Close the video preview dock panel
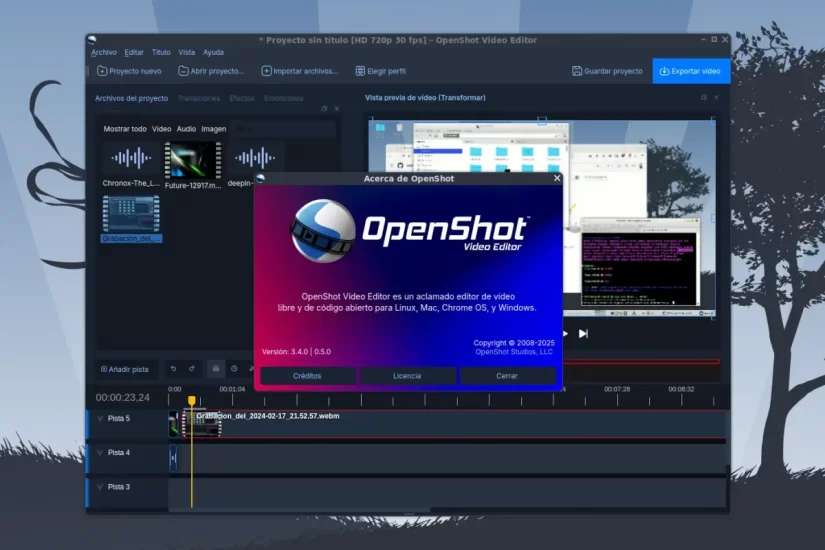 coord(716,97)
